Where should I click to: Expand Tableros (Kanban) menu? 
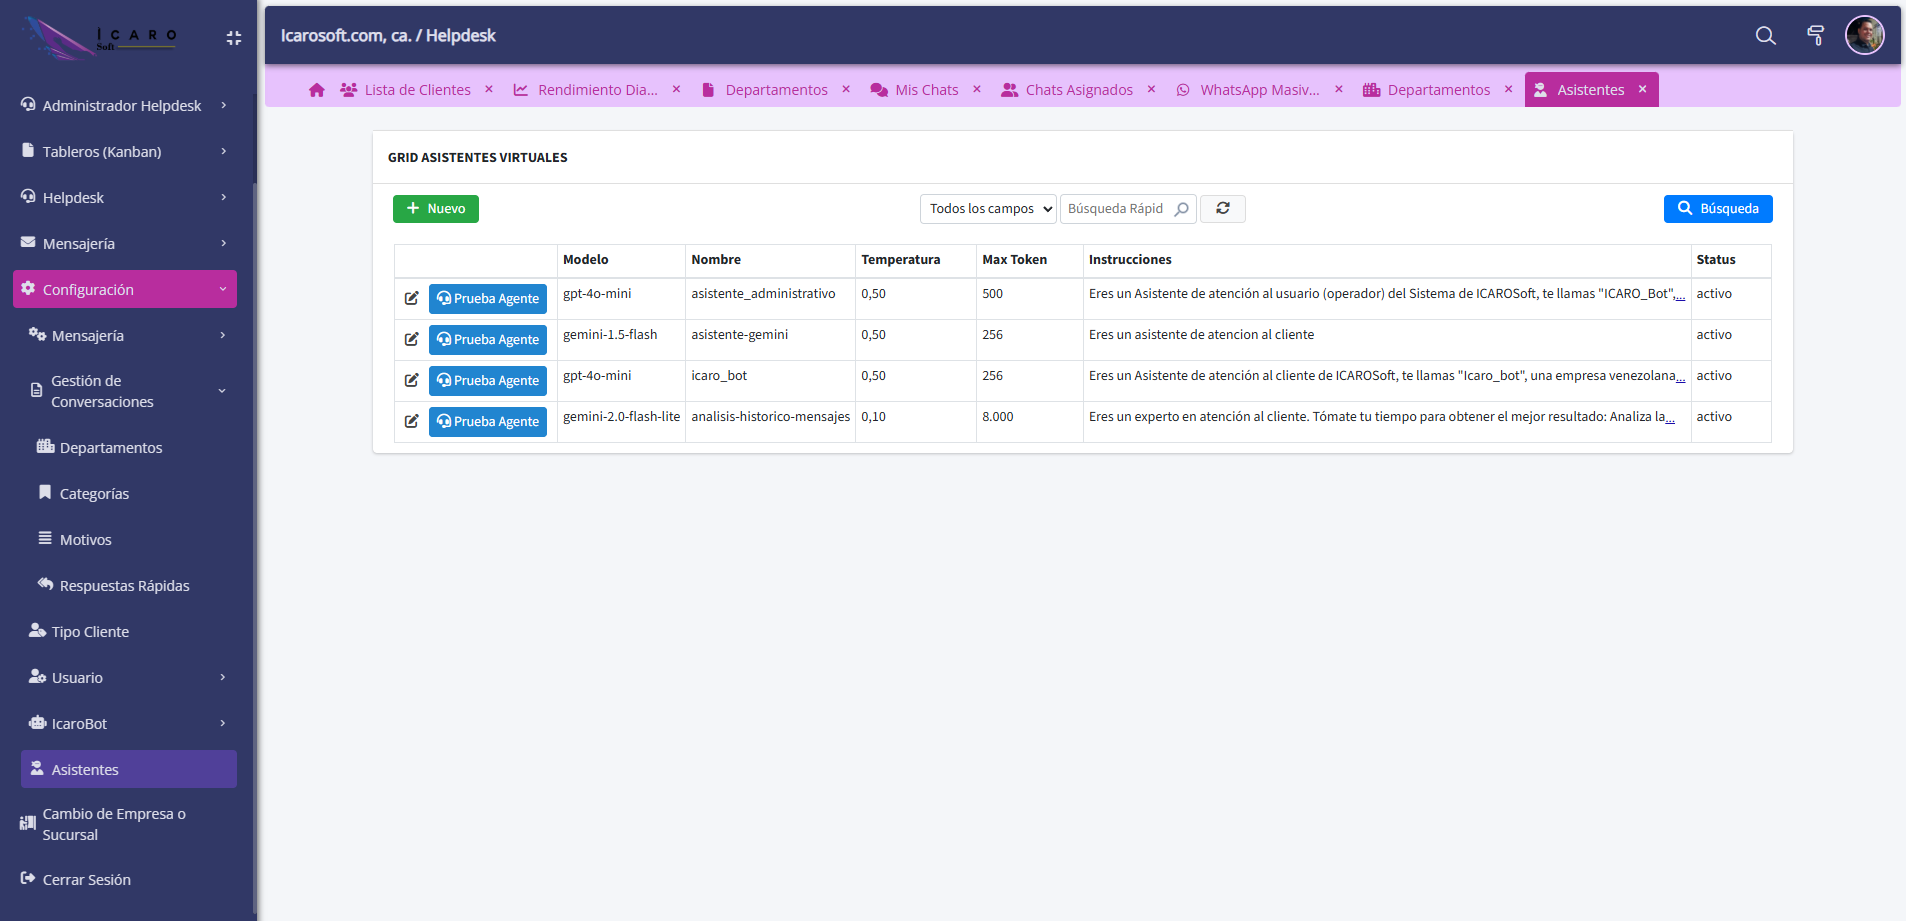[125, 151]
